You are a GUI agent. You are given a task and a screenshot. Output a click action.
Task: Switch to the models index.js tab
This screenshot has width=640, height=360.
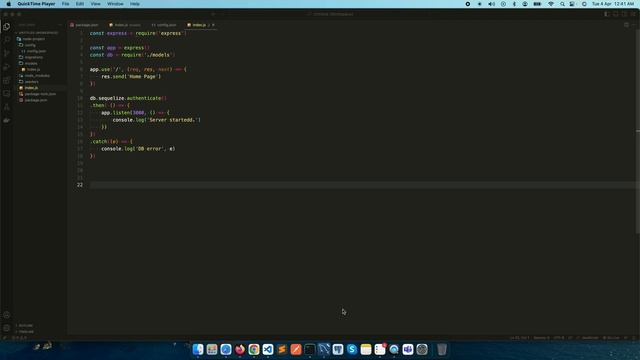click(x=124, y=25)
